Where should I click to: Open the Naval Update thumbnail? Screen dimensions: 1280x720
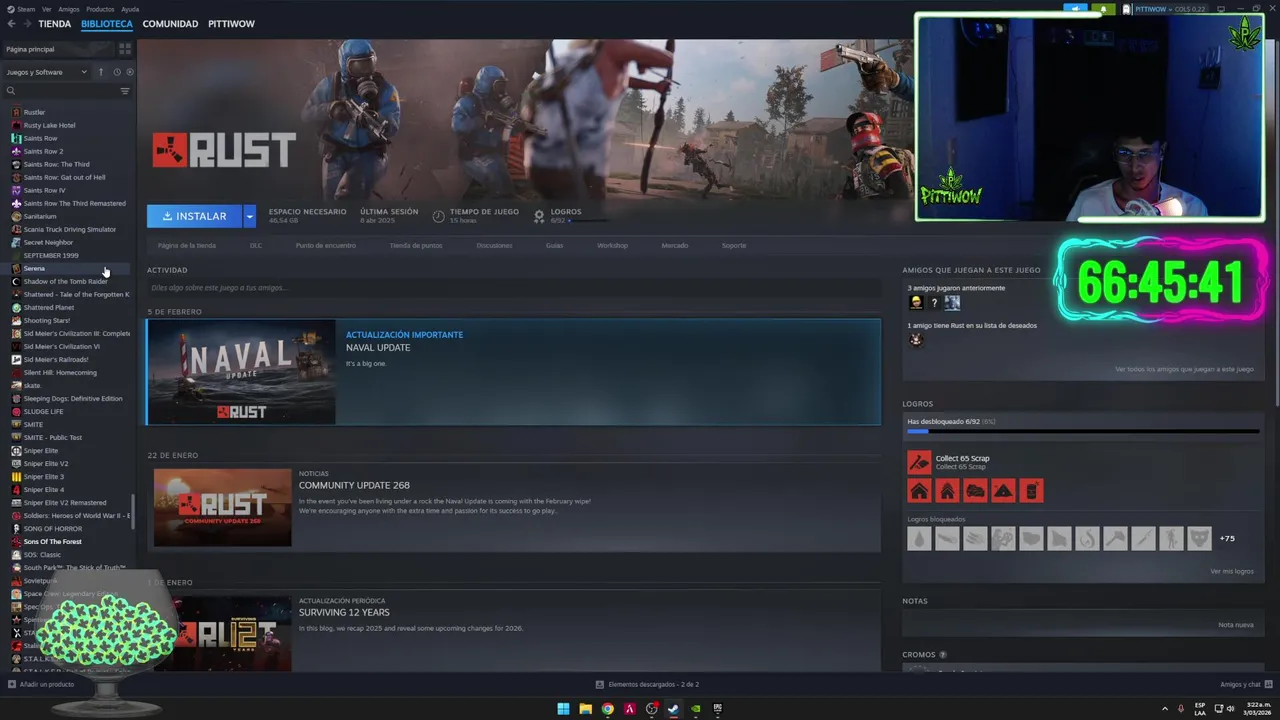[241, 372]
